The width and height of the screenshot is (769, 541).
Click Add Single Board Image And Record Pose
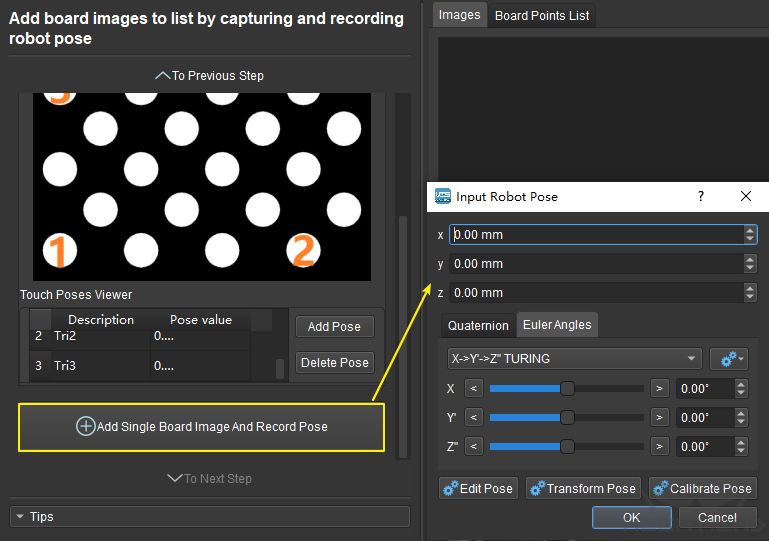tap(202, 427)
